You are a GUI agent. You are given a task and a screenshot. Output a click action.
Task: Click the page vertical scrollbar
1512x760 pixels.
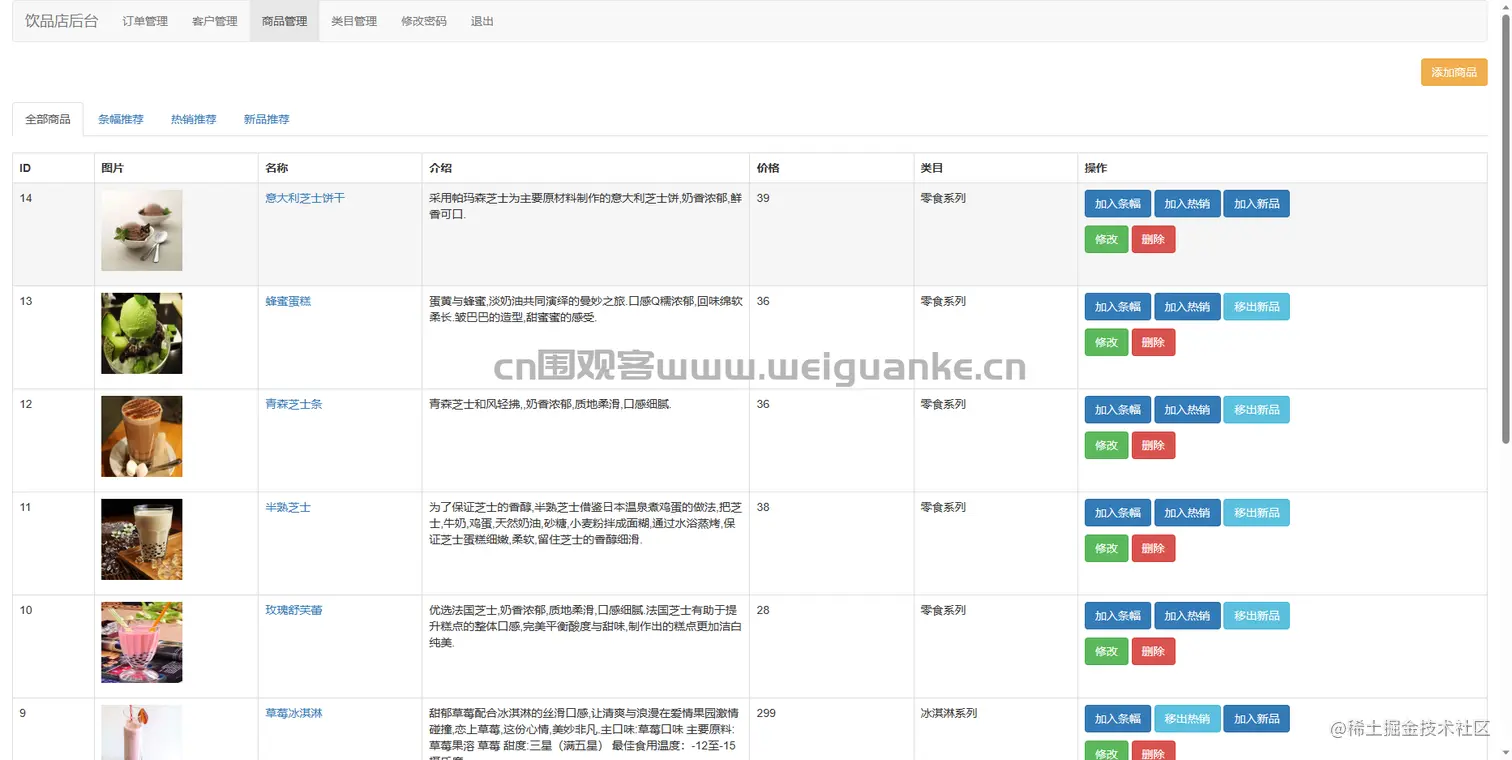click(x=1506, y=230)
